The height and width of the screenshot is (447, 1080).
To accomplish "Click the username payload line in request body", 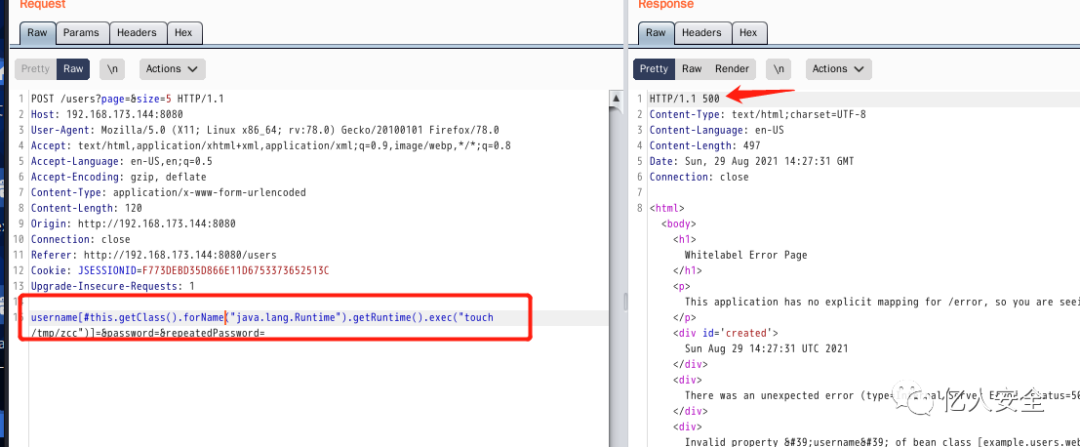I will (x=262, y=318).
